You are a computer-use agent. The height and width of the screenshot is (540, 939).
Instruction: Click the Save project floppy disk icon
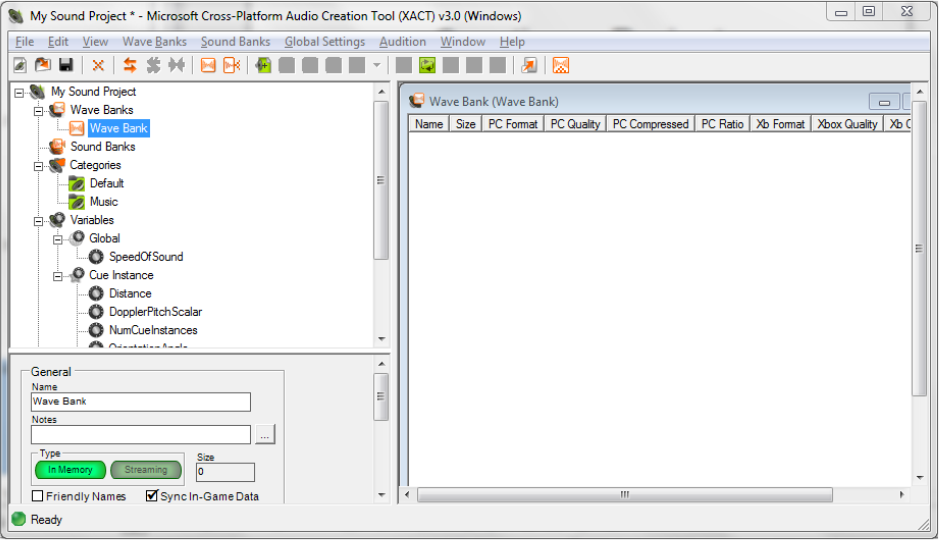pyautogui.click(x=66, y=65)
